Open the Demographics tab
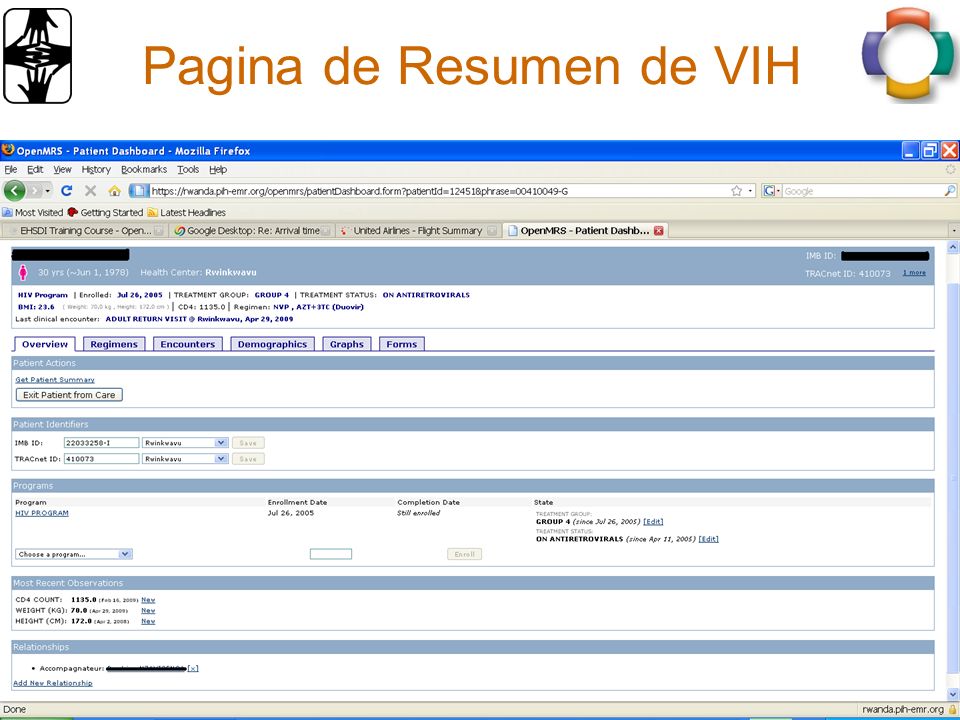The height and width of the screenshot is (720, 960). (272, 344)
